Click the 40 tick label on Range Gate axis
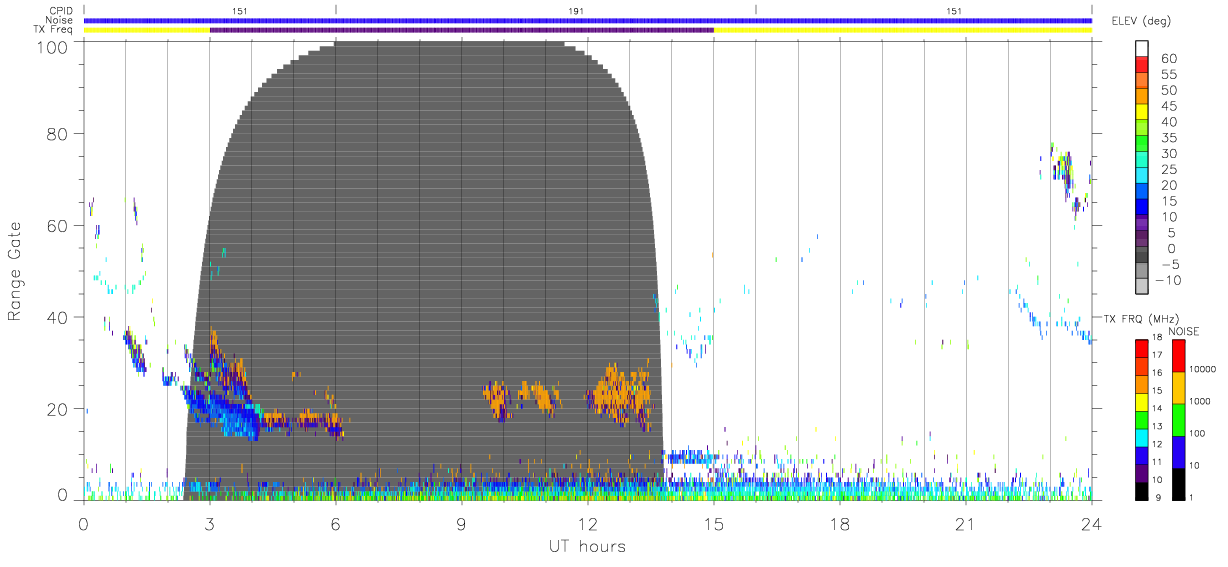 (x=59, y=318)
